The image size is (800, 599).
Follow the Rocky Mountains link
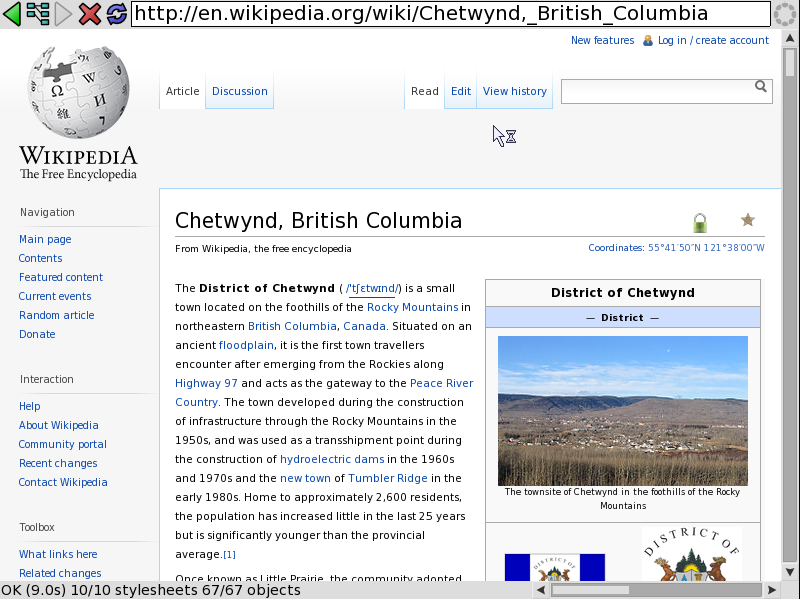tap(412, 307)
